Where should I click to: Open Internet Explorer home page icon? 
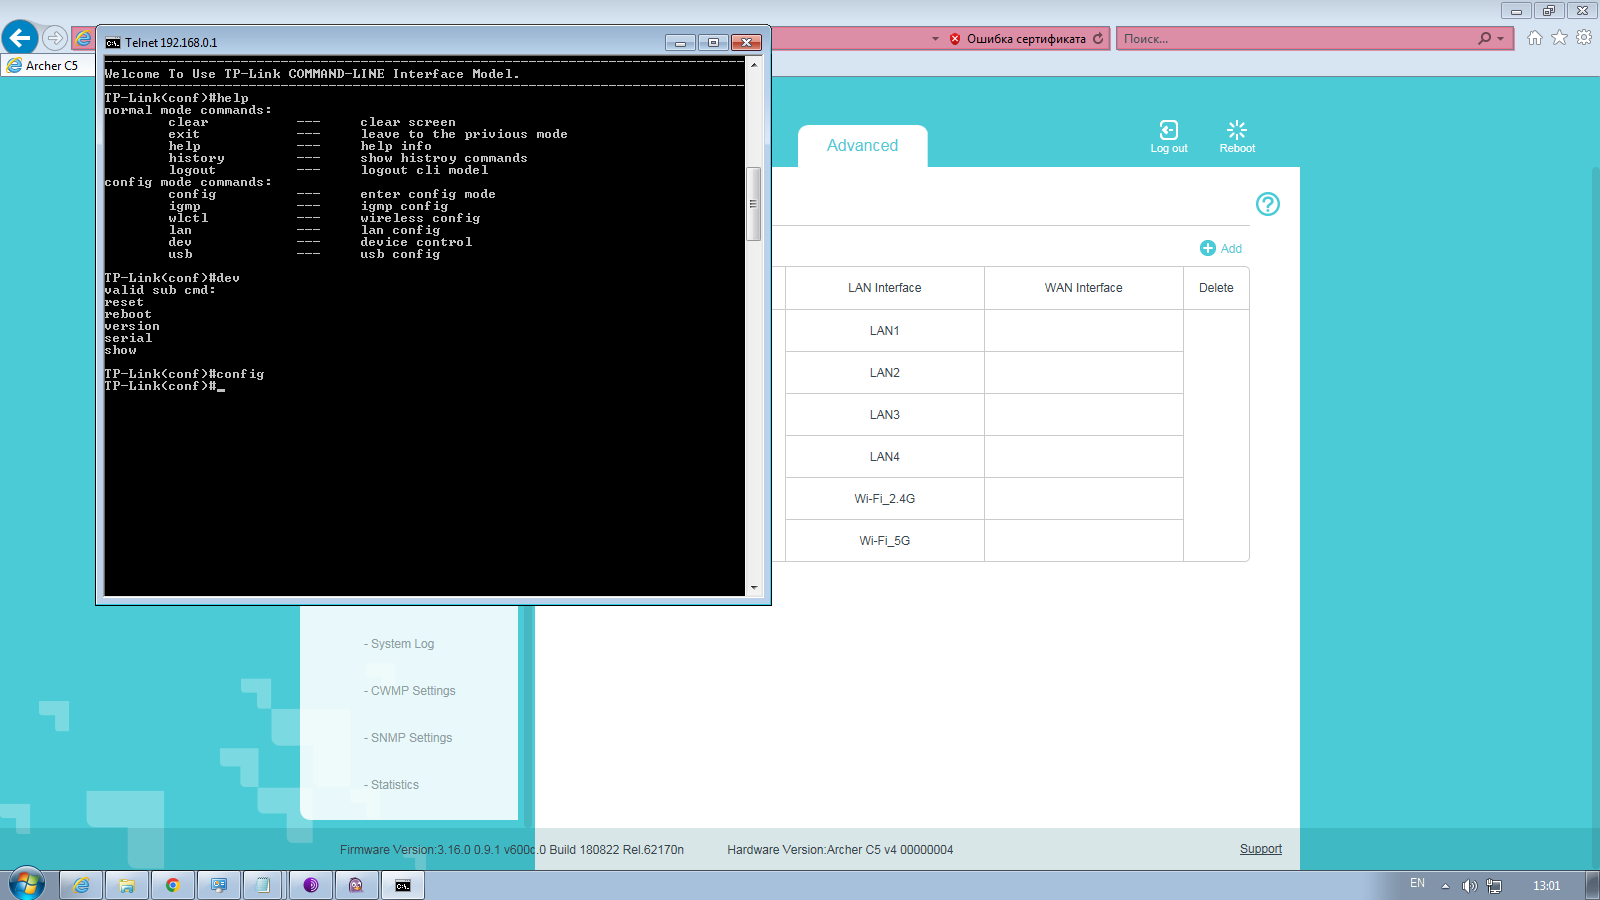click(x=1535, y=38)
